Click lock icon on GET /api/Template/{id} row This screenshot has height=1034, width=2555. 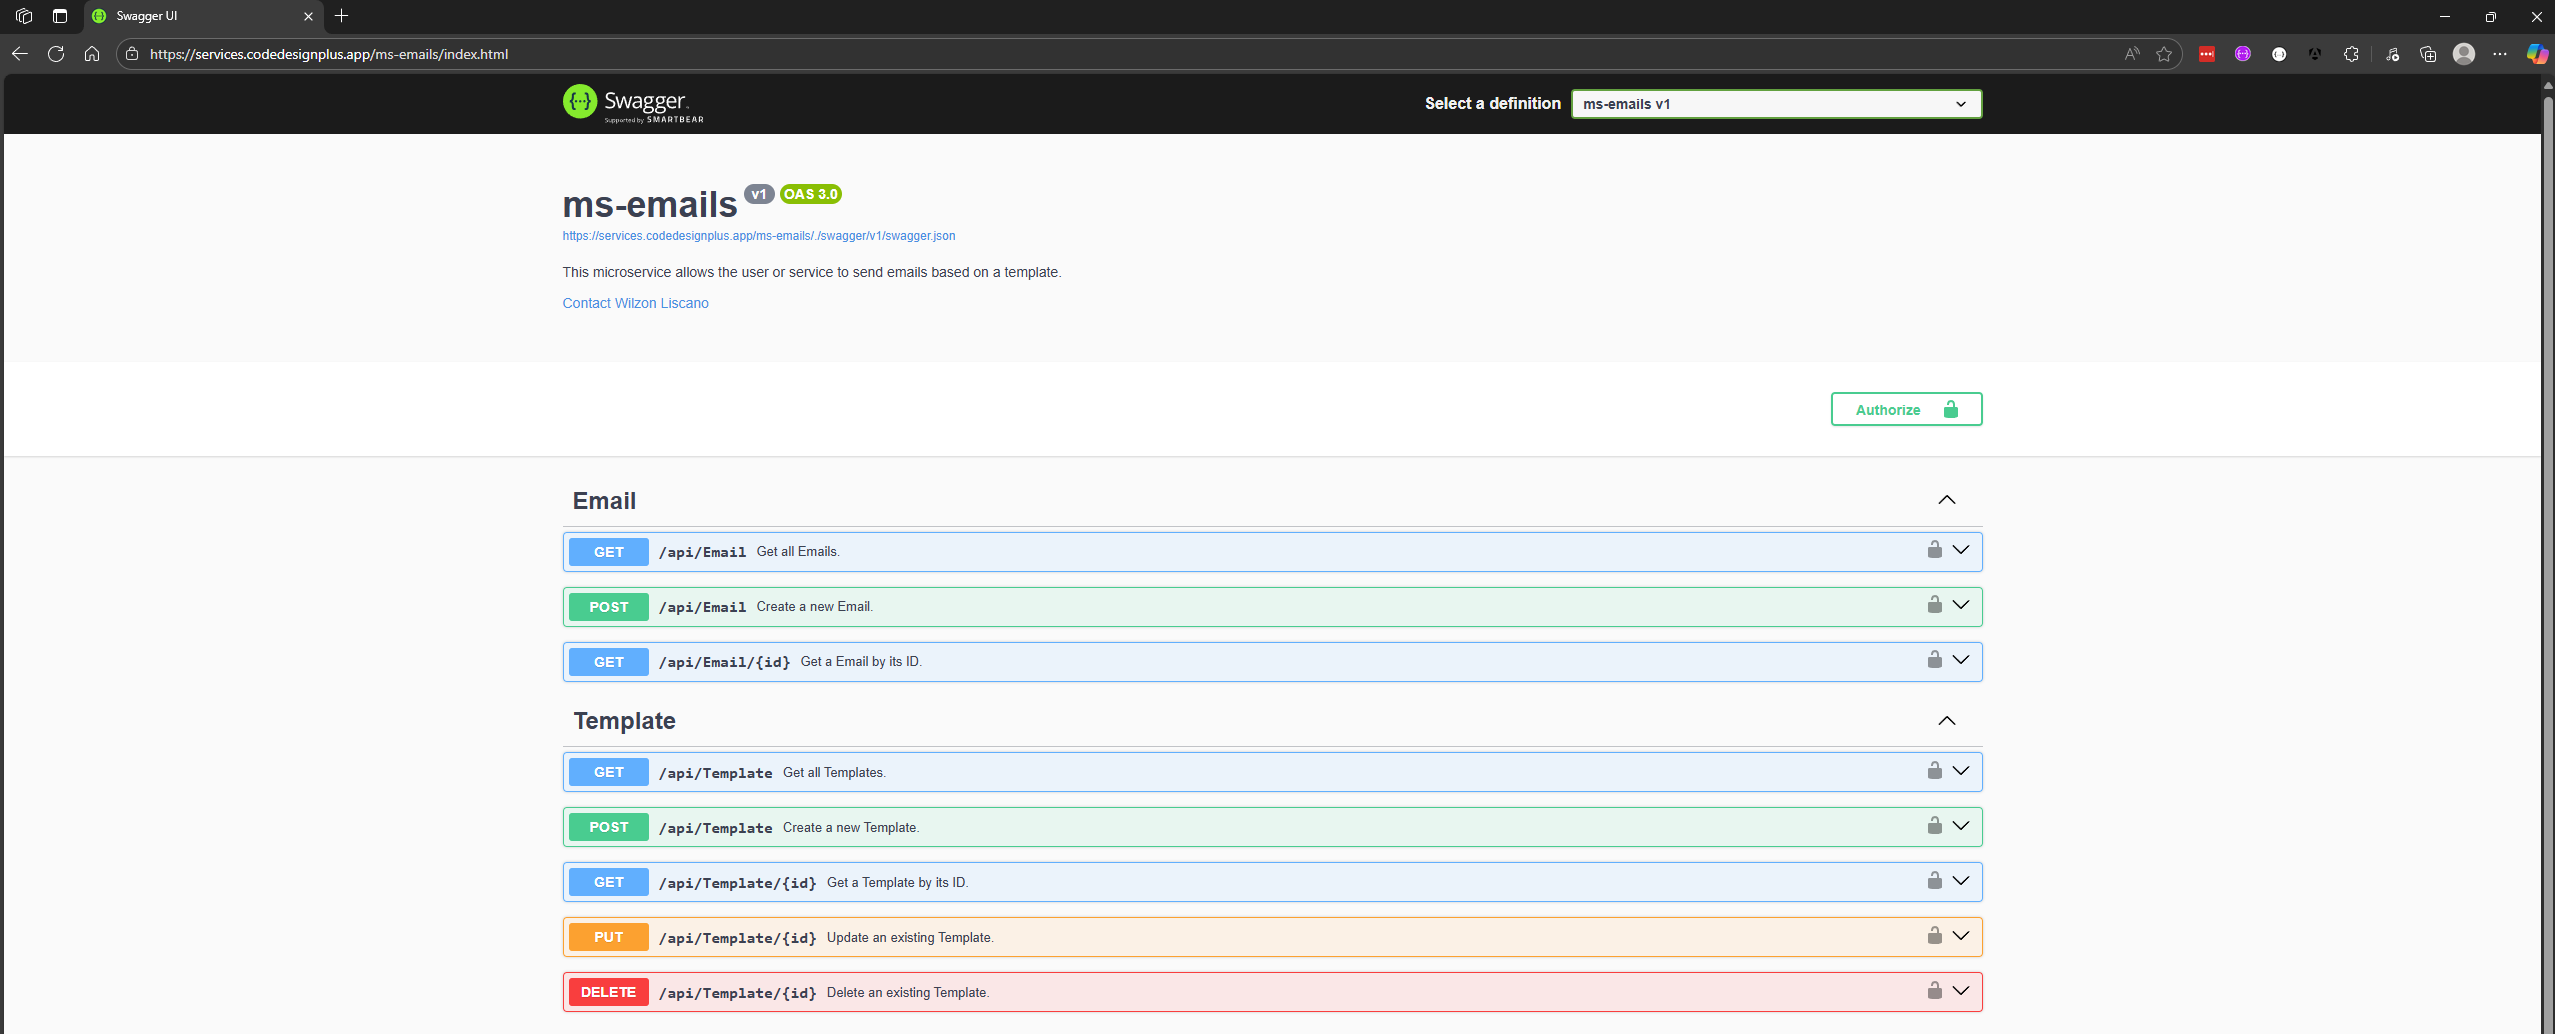click(1934, 881)
